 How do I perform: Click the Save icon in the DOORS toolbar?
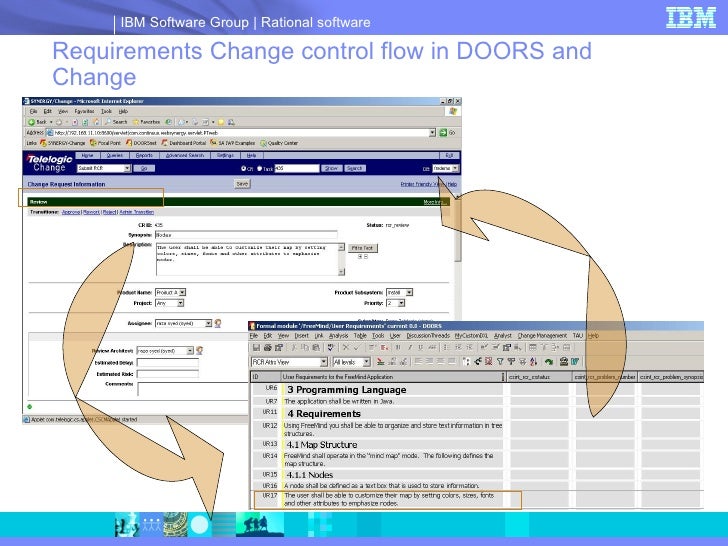tap(256, 347)
